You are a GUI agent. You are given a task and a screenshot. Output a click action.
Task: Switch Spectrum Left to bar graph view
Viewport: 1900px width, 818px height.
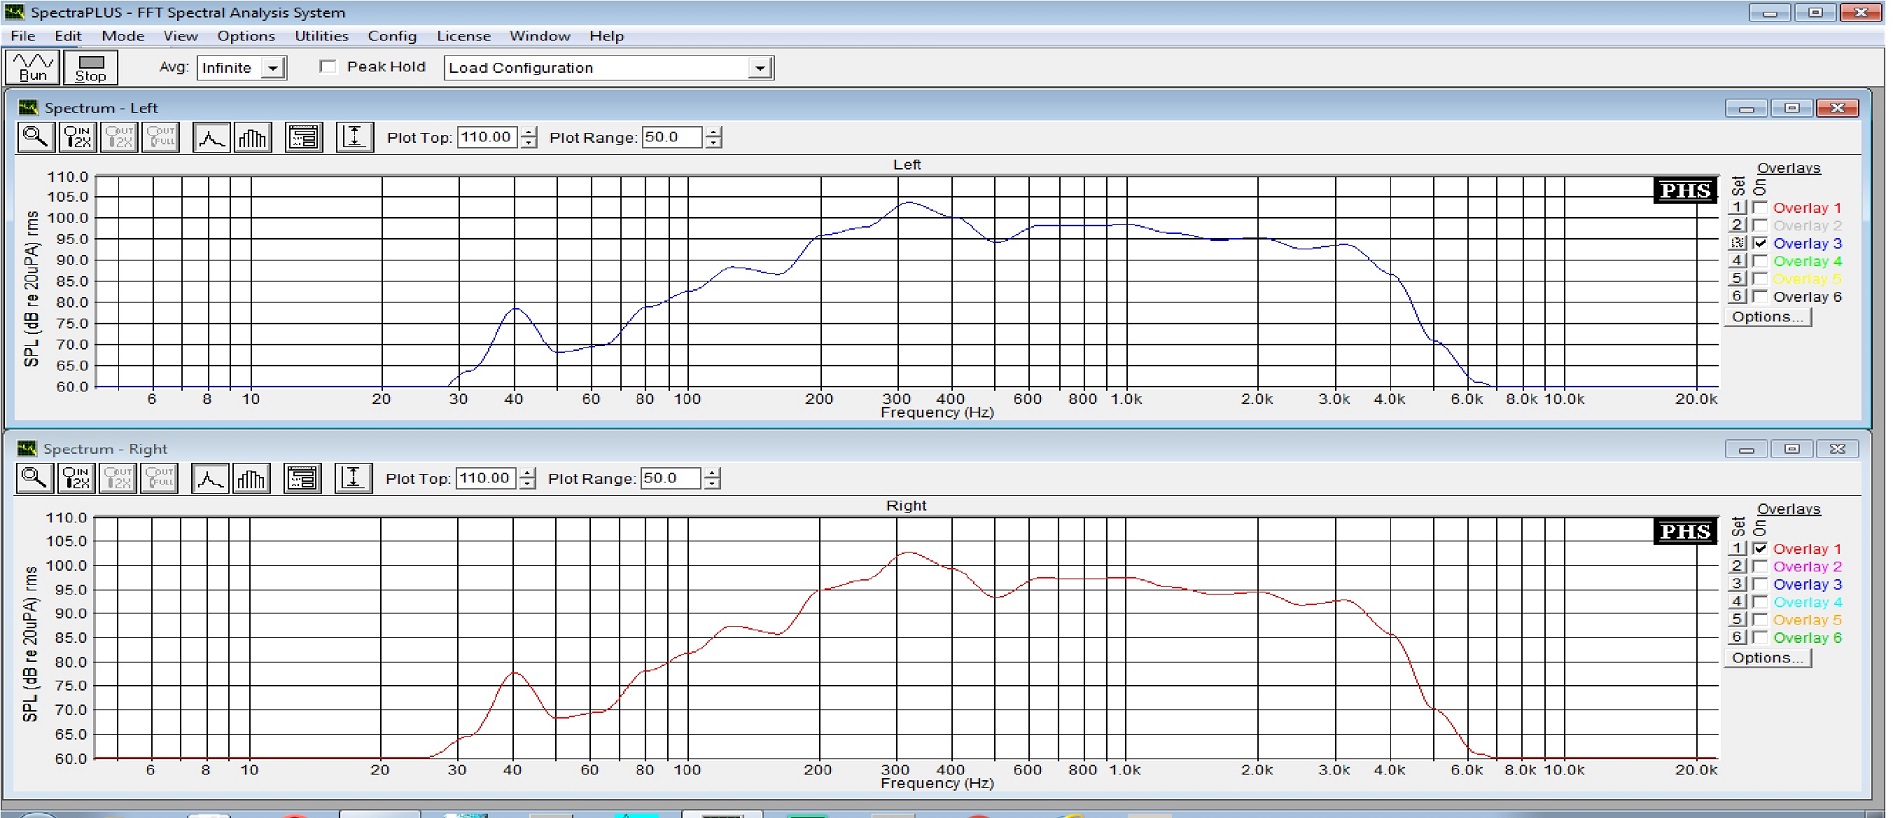click(x=253, y=137)
